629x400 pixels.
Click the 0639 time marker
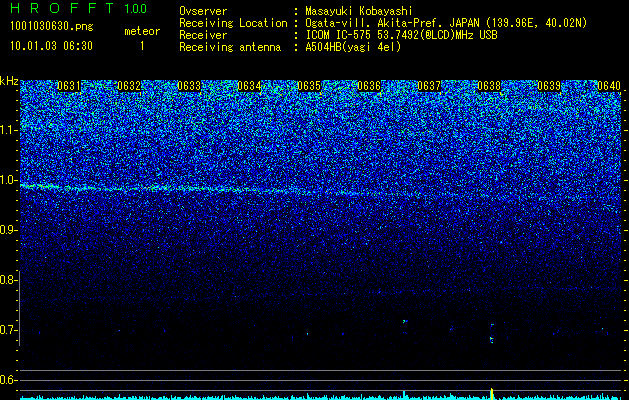[549, 86]
